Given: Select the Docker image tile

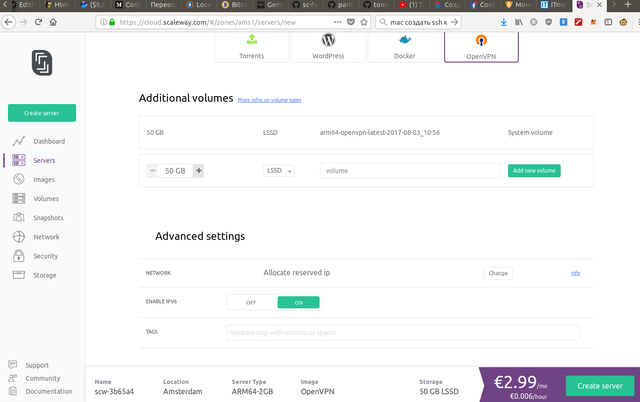Looking at the screenshot, I should (x=404, y=47).
